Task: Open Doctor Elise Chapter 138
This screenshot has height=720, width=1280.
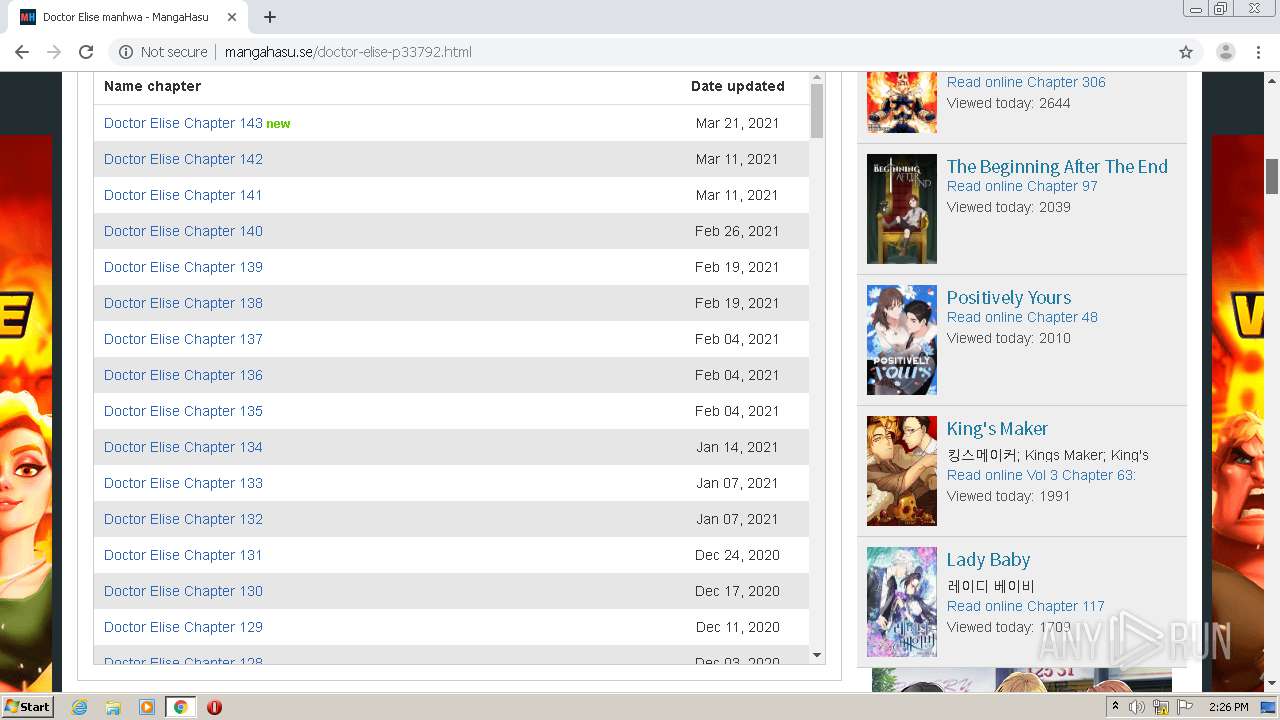Action: click(183, 303)
